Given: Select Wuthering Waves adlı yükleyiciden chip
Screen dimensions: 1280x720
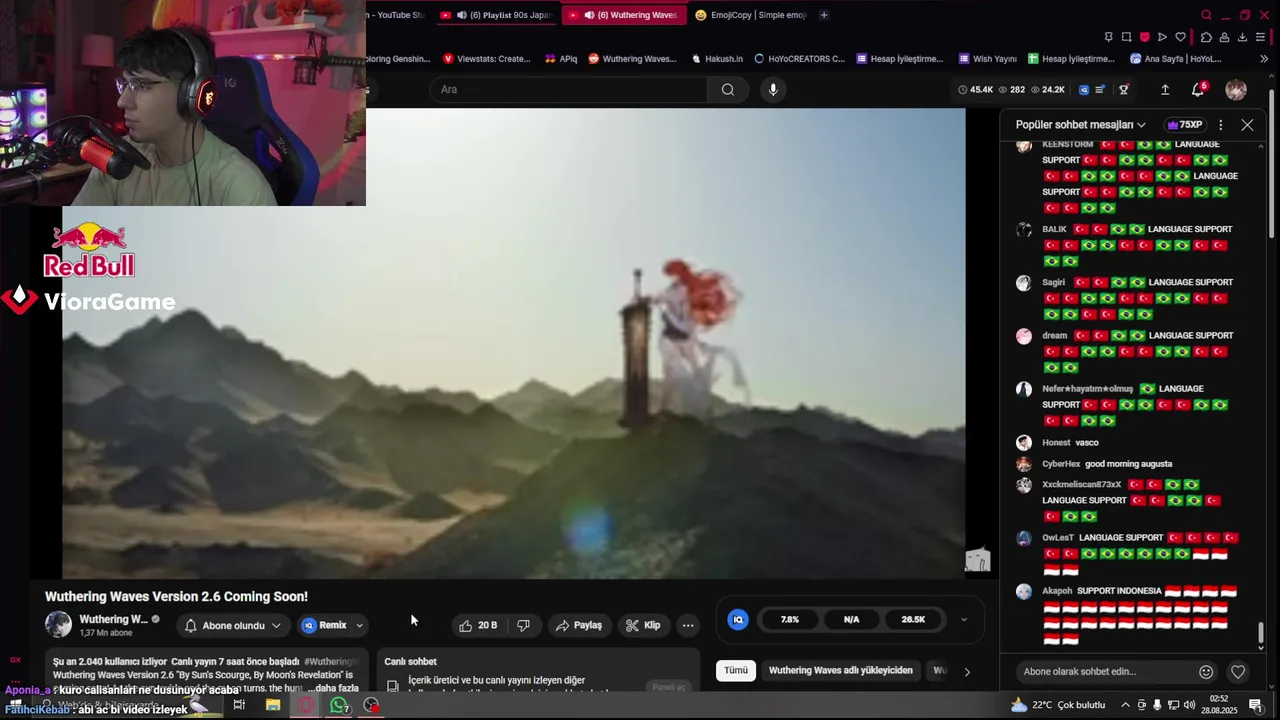Looking at the screenshot, I should (840, 671).
